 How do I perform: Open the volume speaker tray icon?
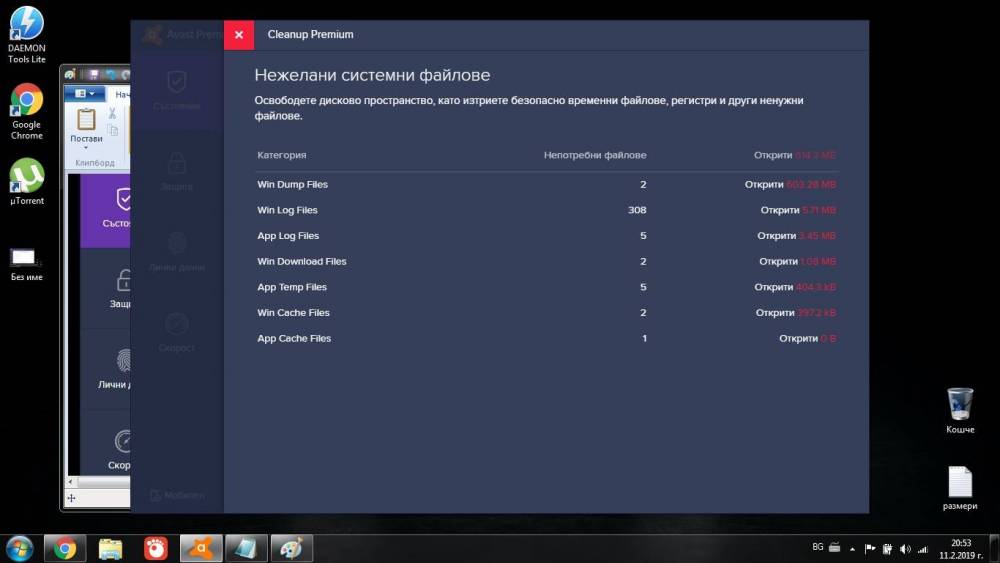(x=905, y=548)
